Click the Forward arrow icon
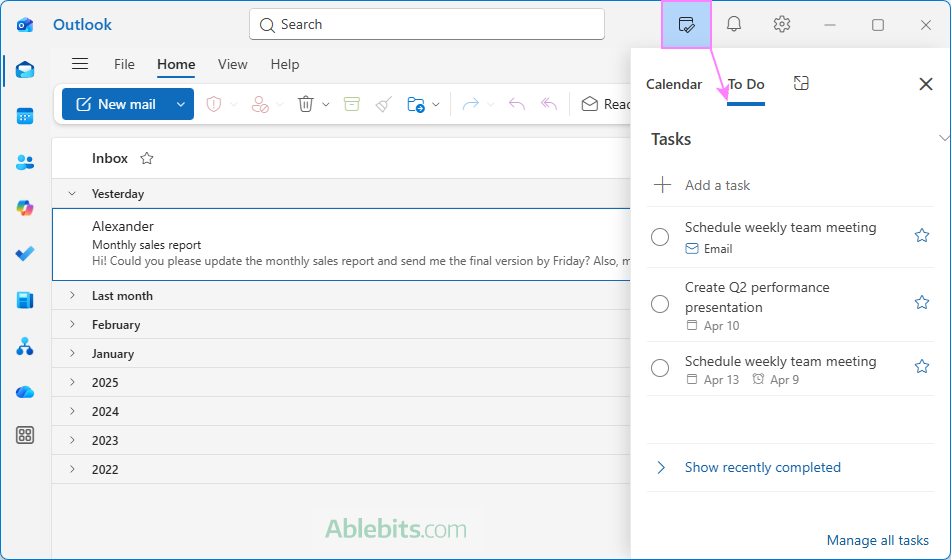The width and height of the screenshot is (951, 560). click(470, 104)
